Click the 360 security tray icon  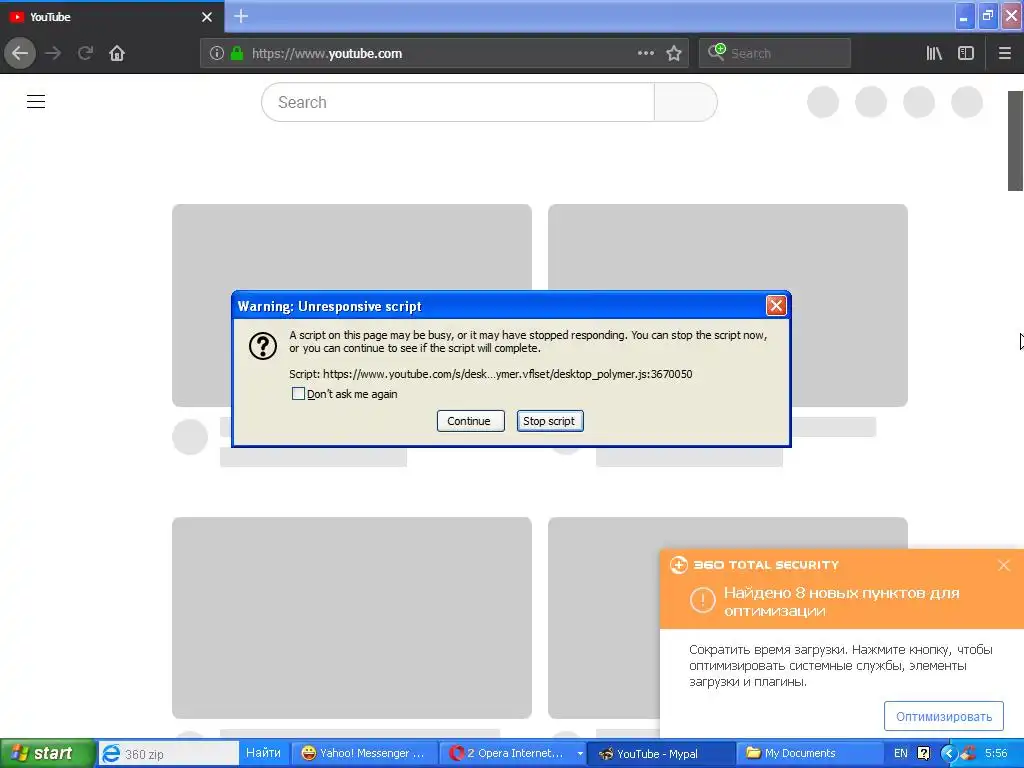968,753
